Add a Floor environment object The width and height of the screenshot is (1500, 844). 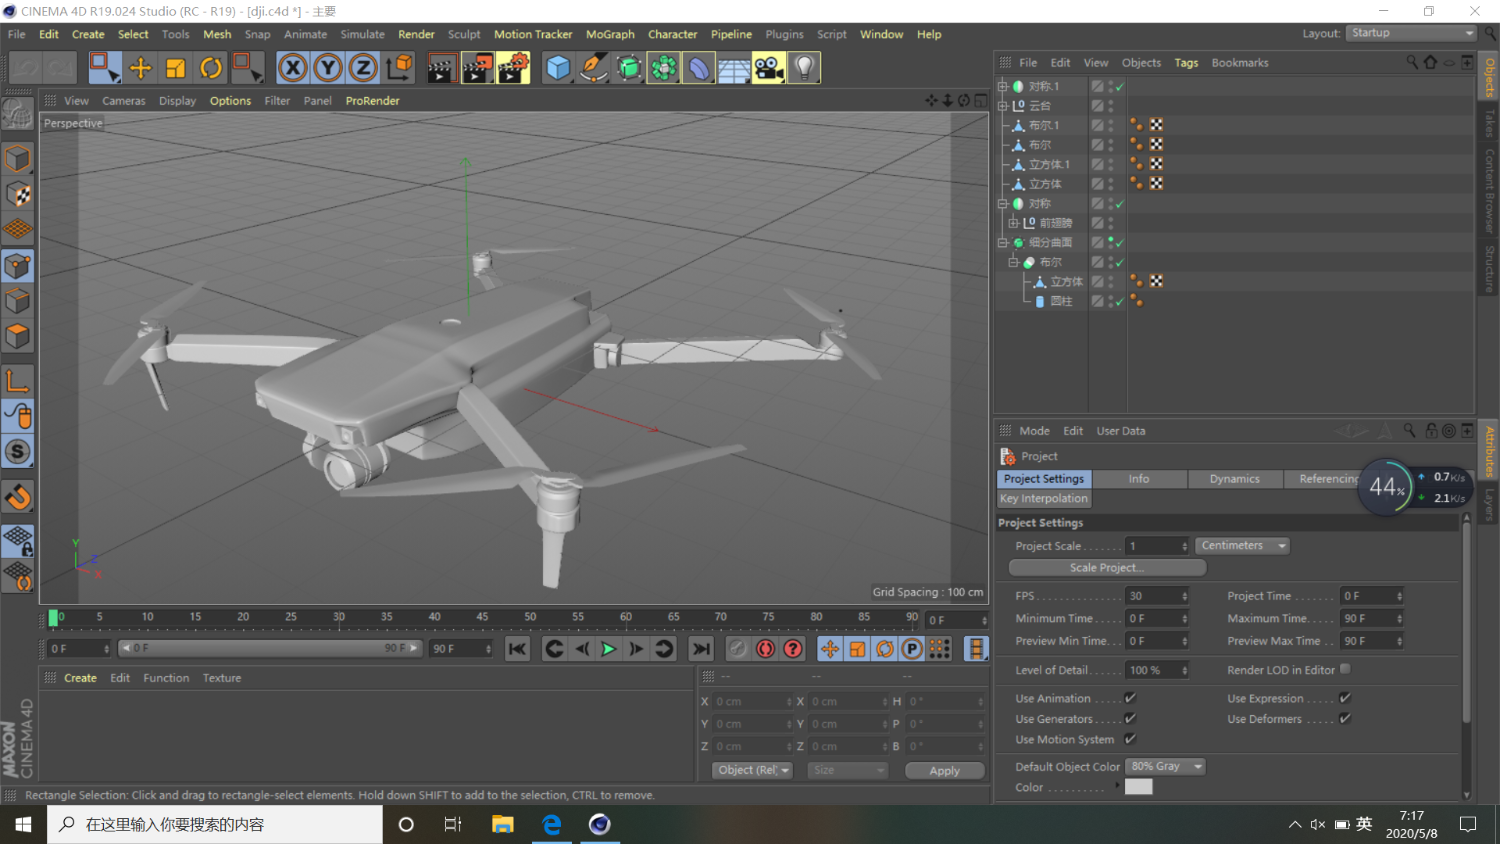click(733, 67)
